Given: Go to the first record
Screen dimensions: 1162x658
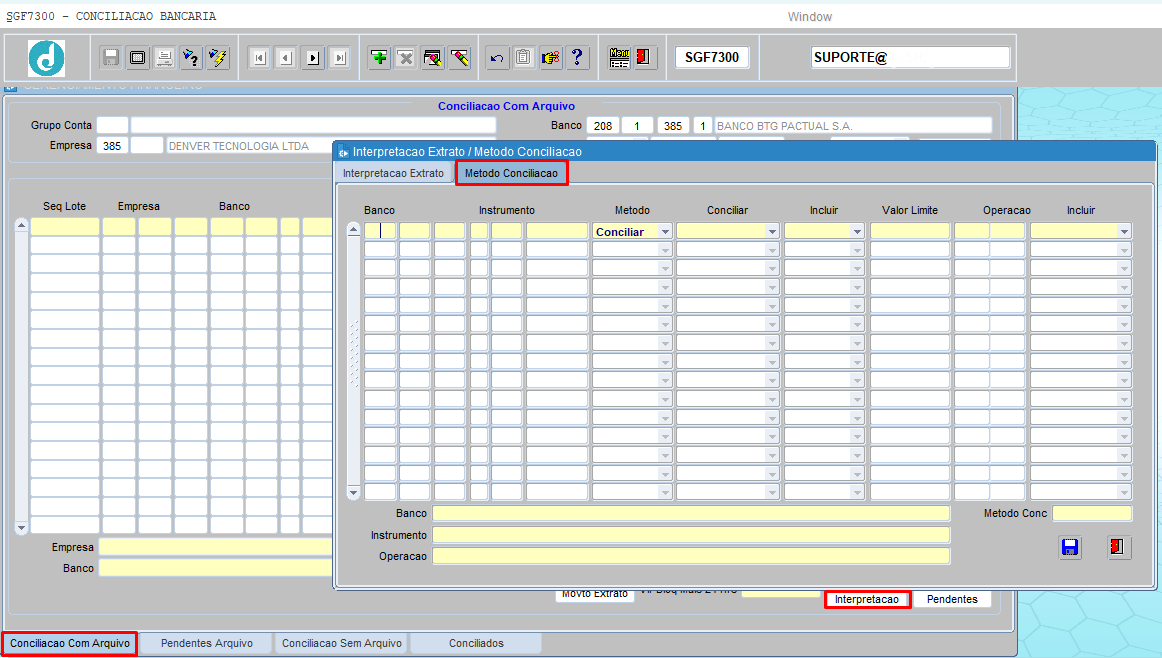Looking at the screenshot, I should click(259, 58).
